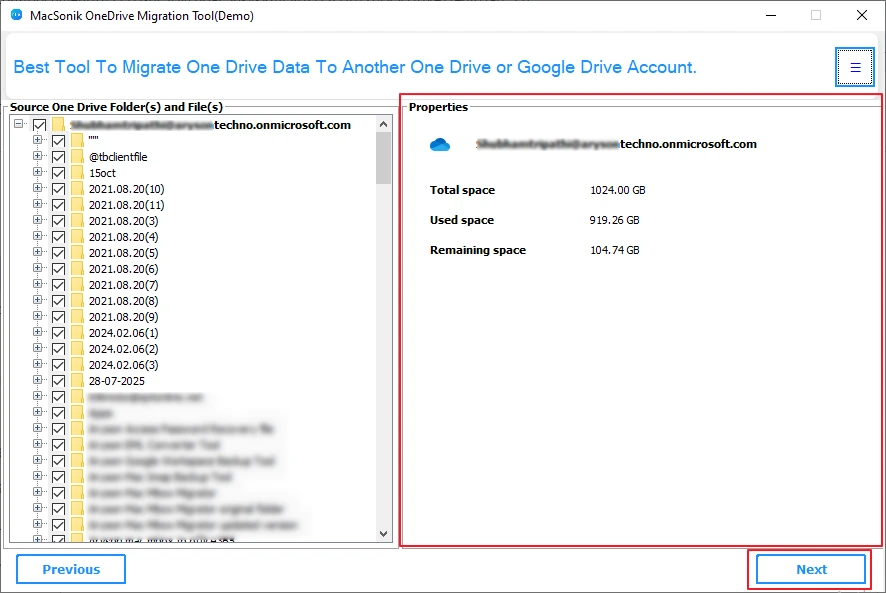Viewport: 886px width, 593px height.
Task: Toggle checkbox for 28-07-2025
Action: (58, 381)
